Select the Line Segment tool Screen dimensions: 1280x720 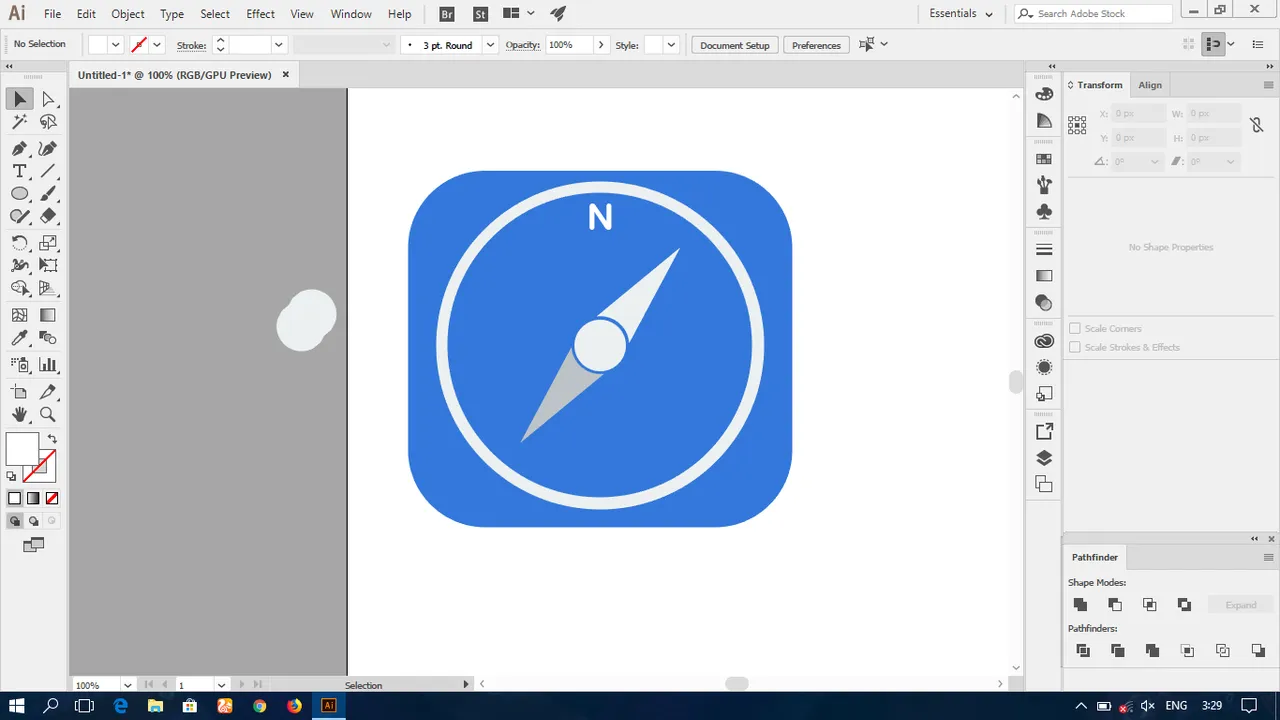click(x=48, y=171)
